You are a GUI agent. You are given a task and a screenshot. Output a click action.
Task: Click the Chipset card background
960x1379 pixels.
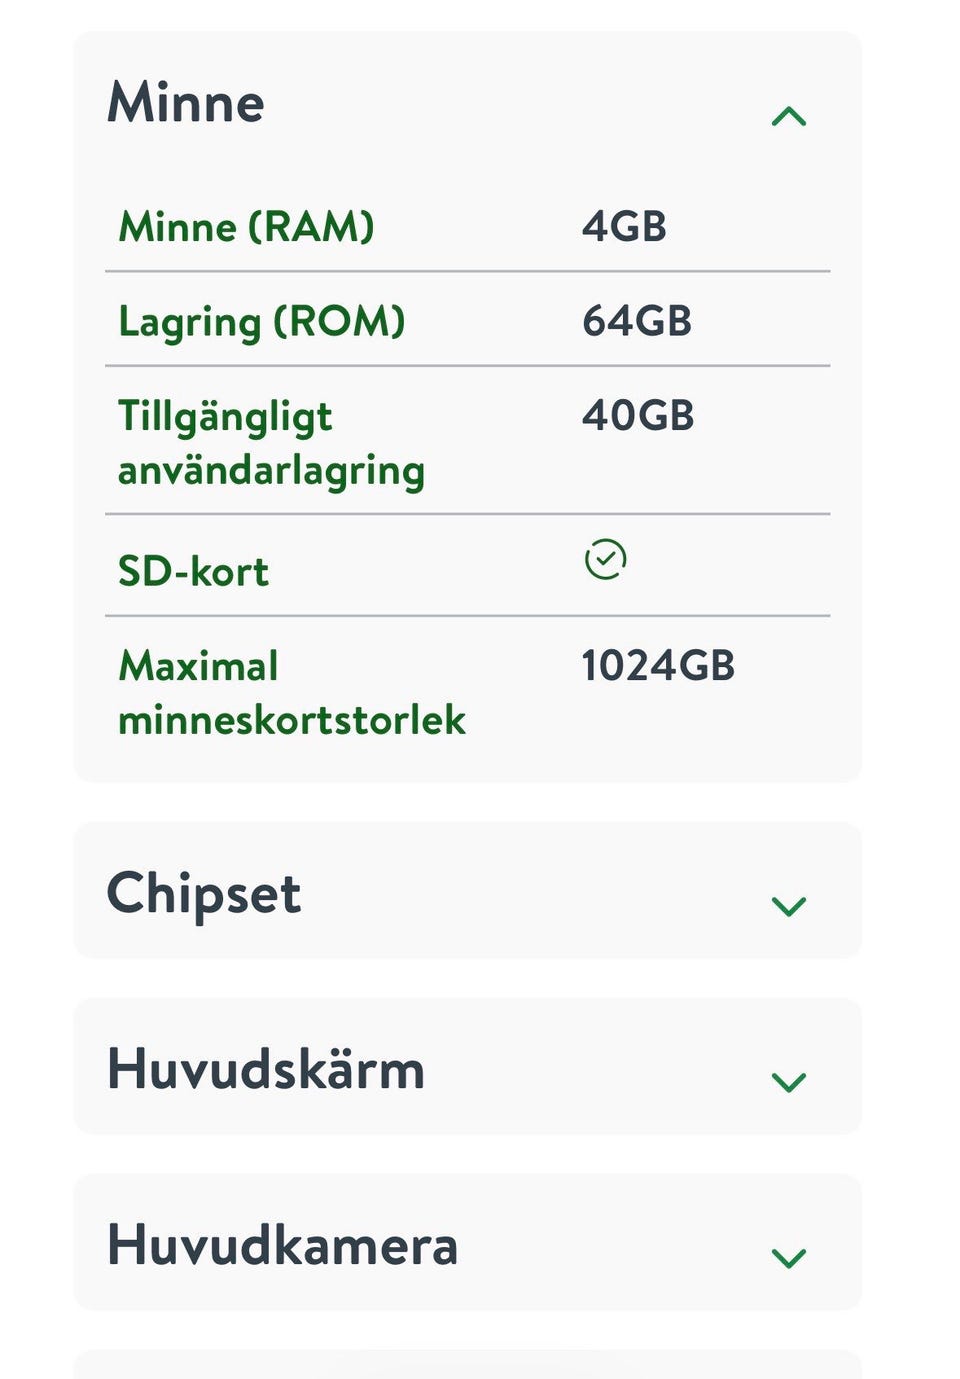pos(468,890)
